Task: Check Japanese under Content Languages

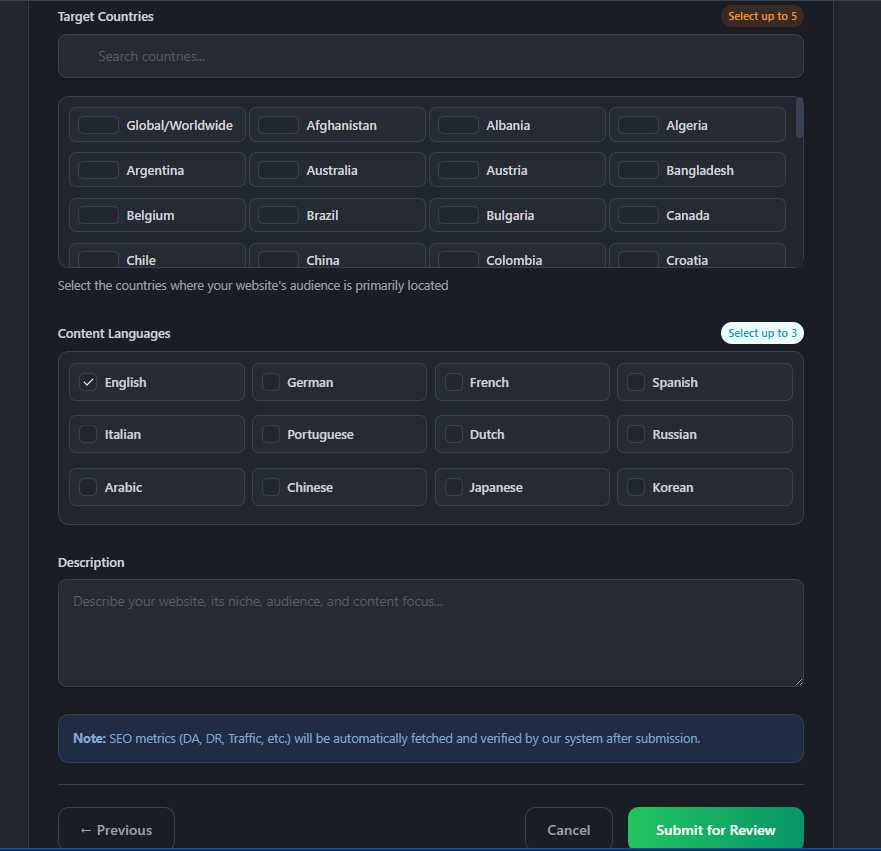Action: pyautogui.click(x=453, y=487)
